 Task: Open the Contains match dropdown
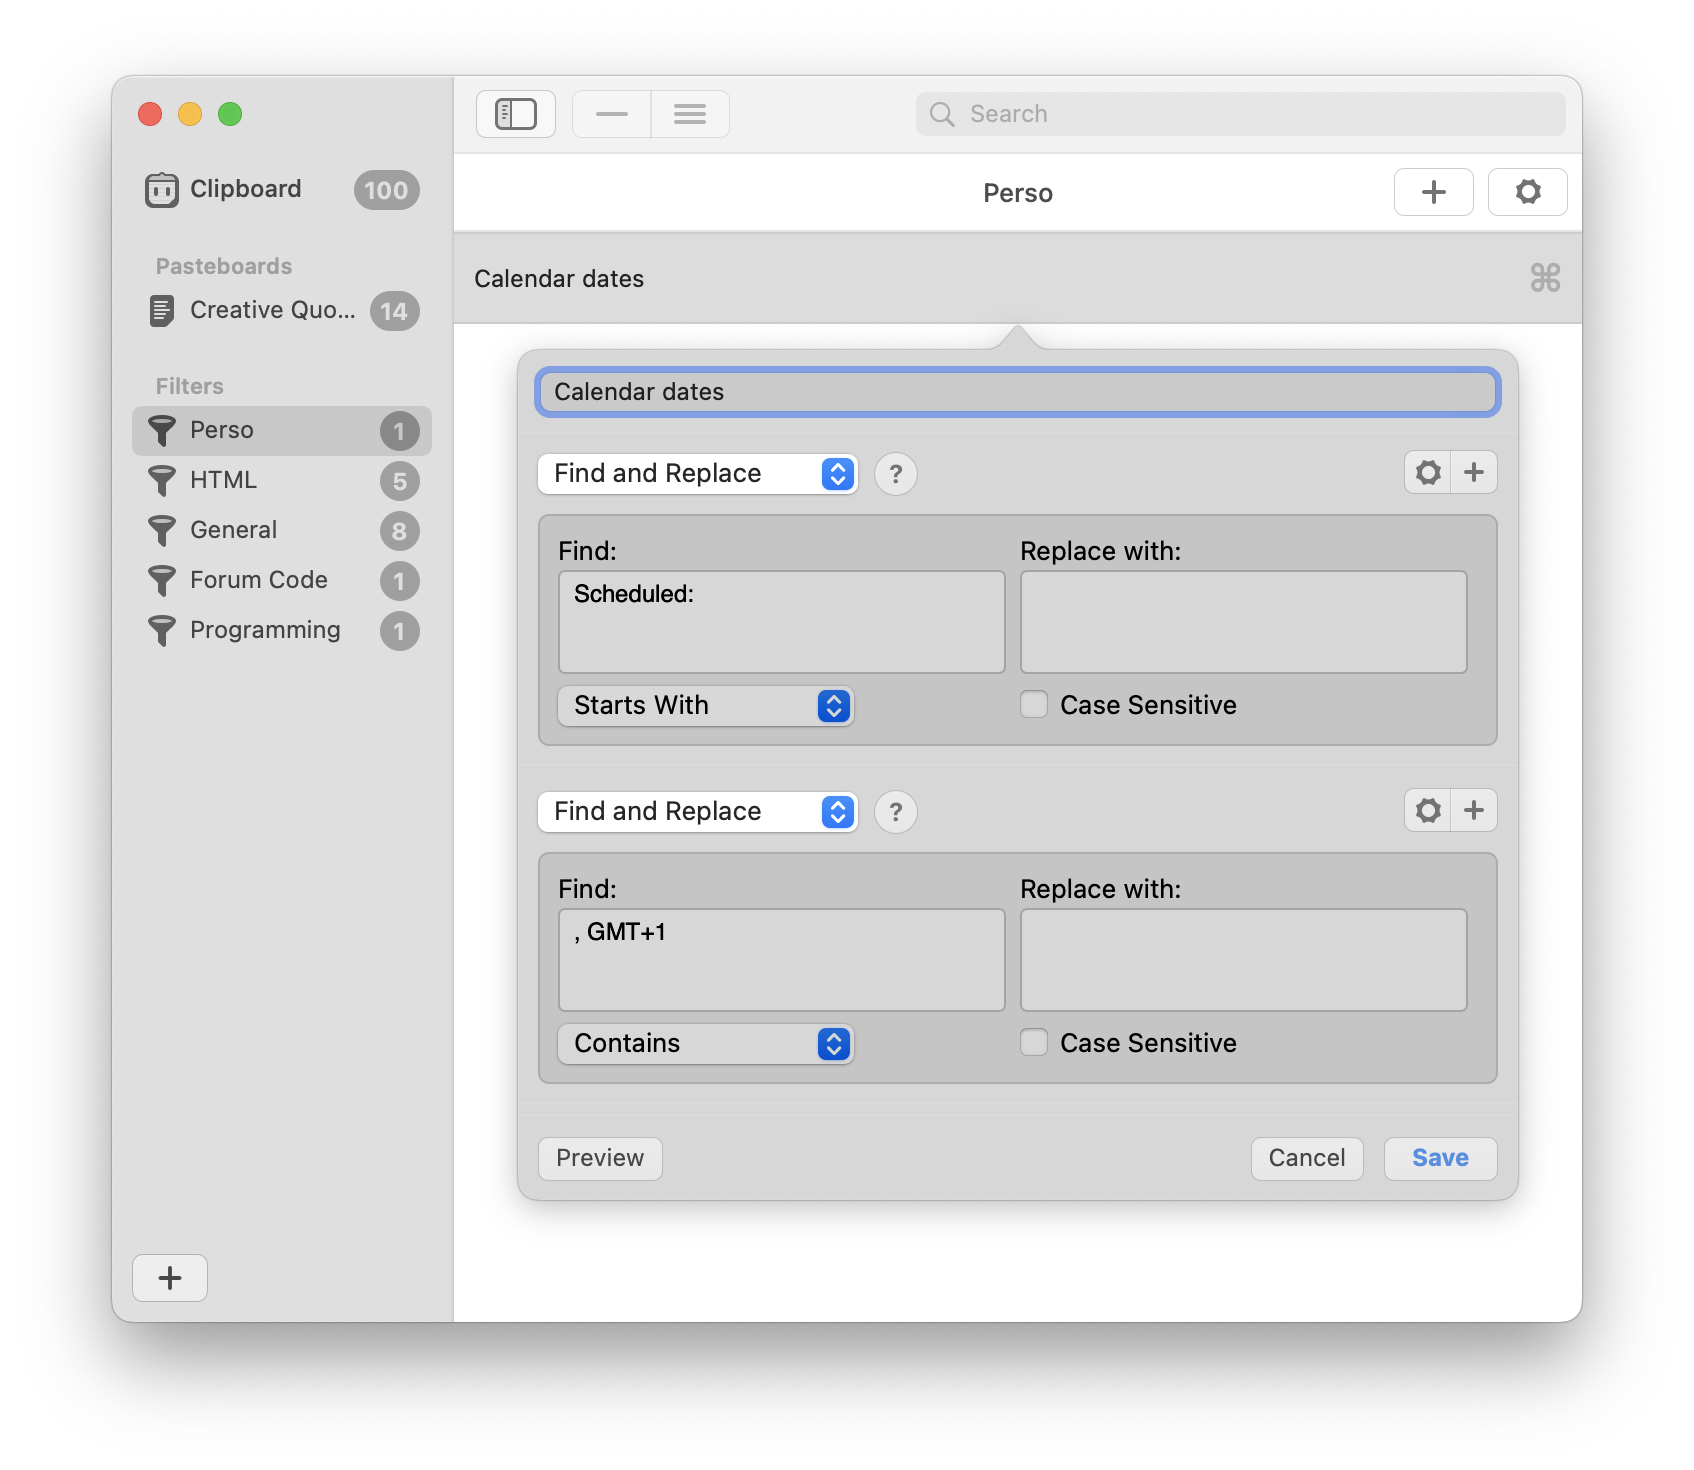(x=705, y=1044)
